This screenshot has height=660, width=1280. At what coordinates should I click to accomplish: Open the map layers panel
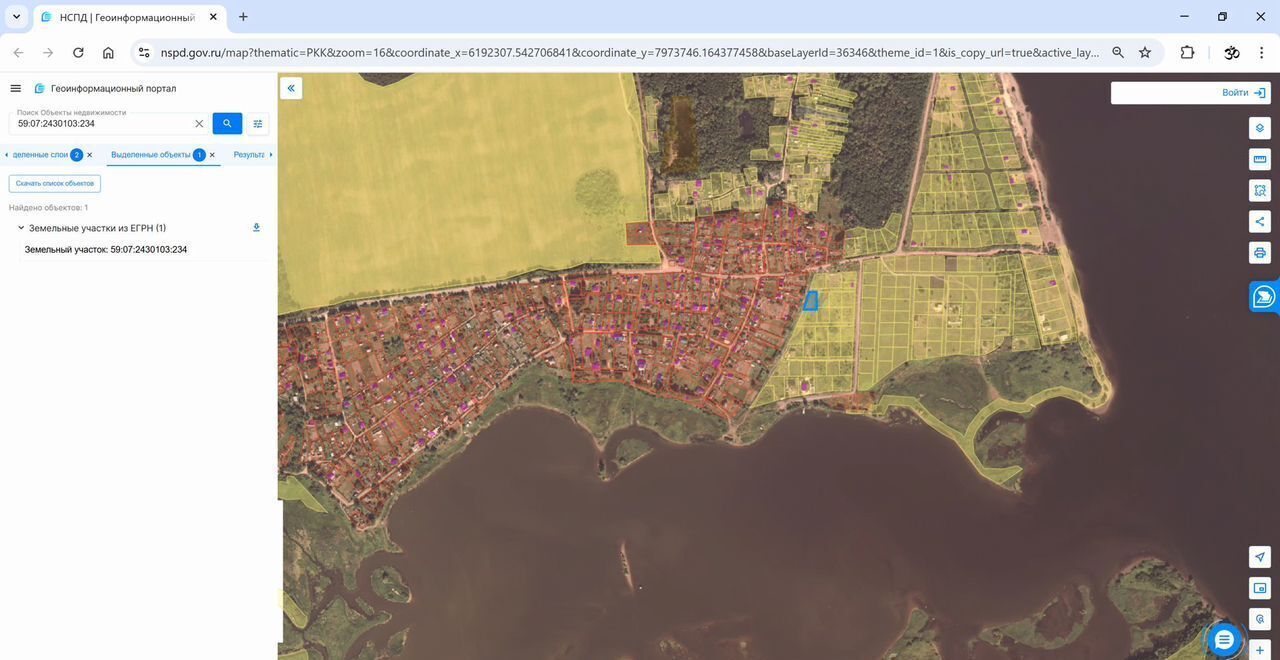pyautogui.click(x=1260, y=128)
